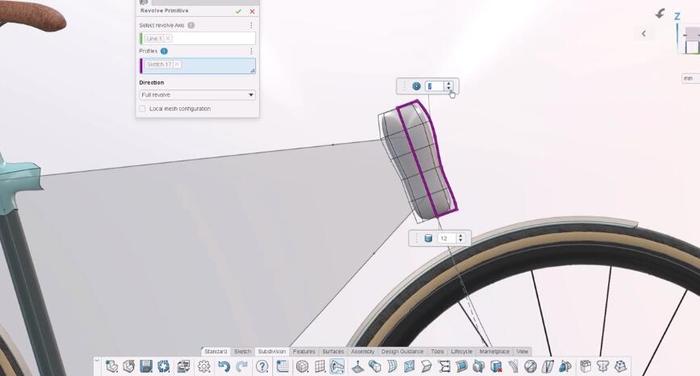Click the blue box extrude subdivision icon
700x376 pixels.
[375, 367]
